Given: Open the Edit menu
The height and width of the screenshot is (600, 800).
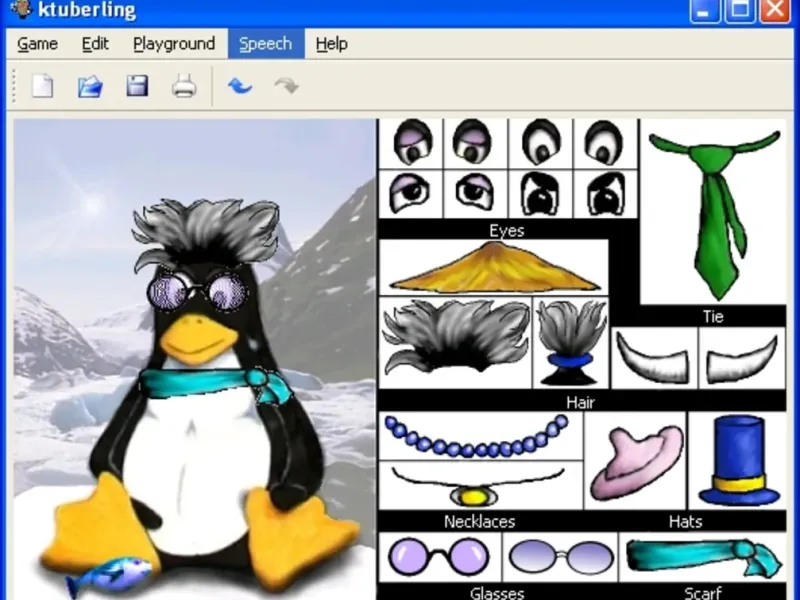Looking at the screenshot, I should tap(95, 44).
